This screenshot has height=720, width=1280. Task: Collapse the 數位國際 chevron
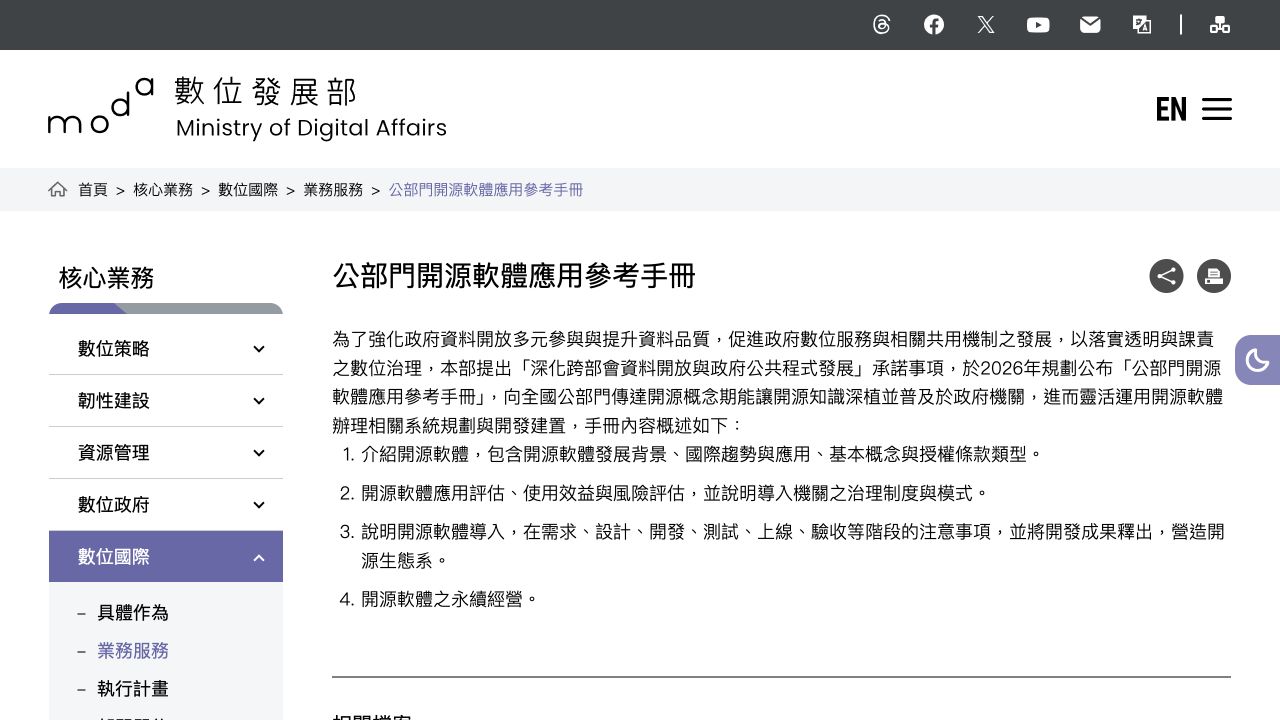(259, 557)
